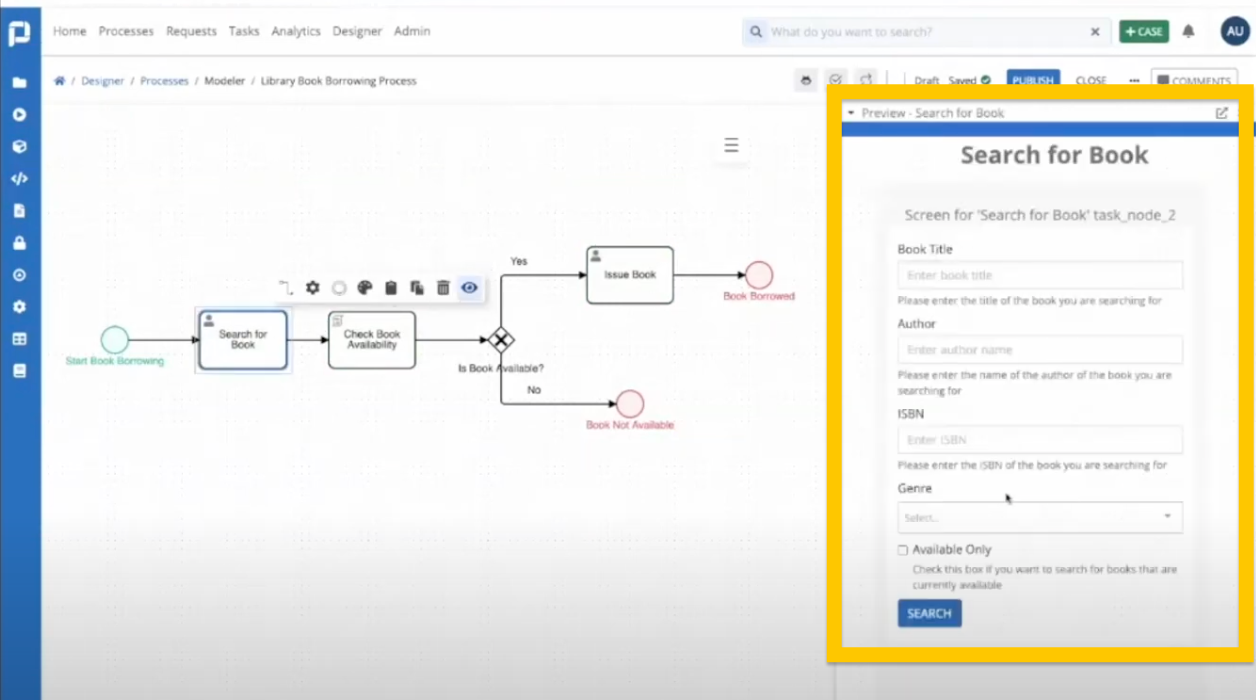Click the CLOSE button in modeler toolbar
1256x700 pixels.
(x=1091, y=81)
